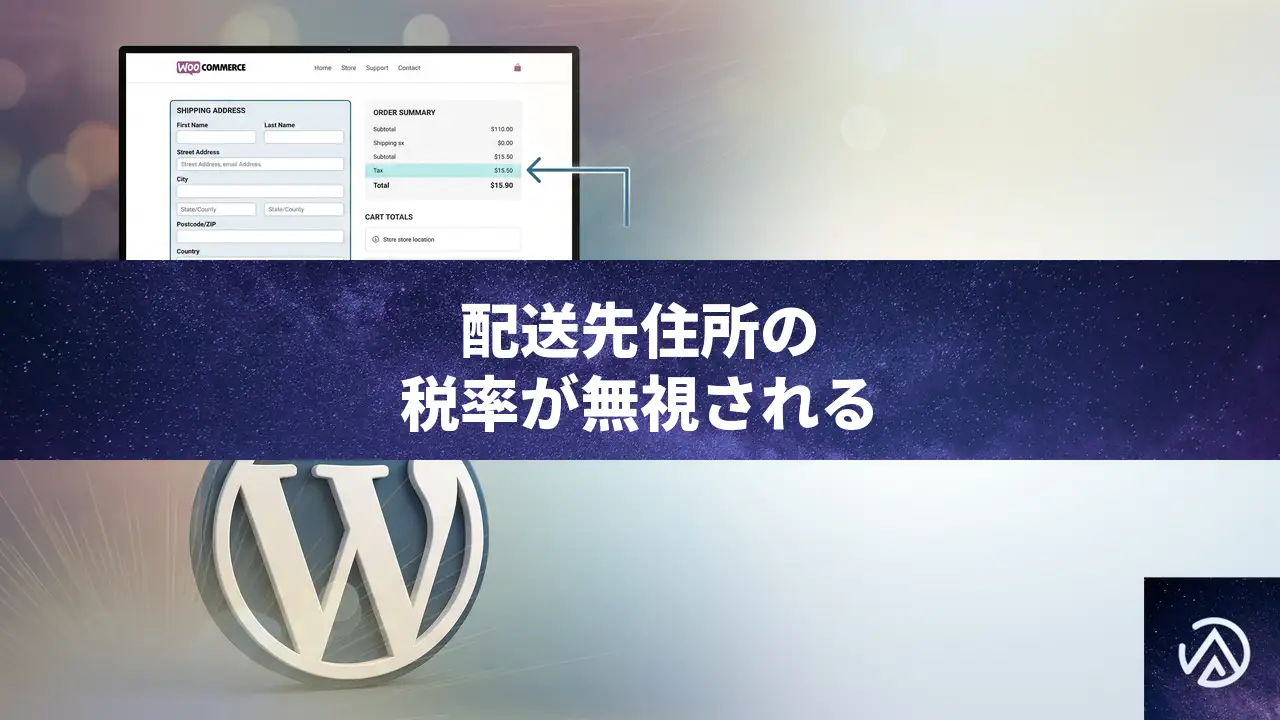Viewport: 1280px width, 720px height.
Task: Open the Store menu item
Action: pos(348,68)
